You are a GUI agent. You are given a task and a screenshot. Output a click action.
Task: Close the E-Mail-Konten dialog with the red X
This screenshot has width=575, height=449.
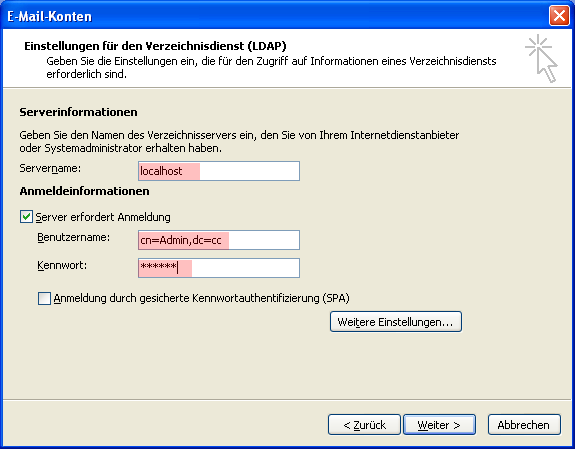point(559,16)
